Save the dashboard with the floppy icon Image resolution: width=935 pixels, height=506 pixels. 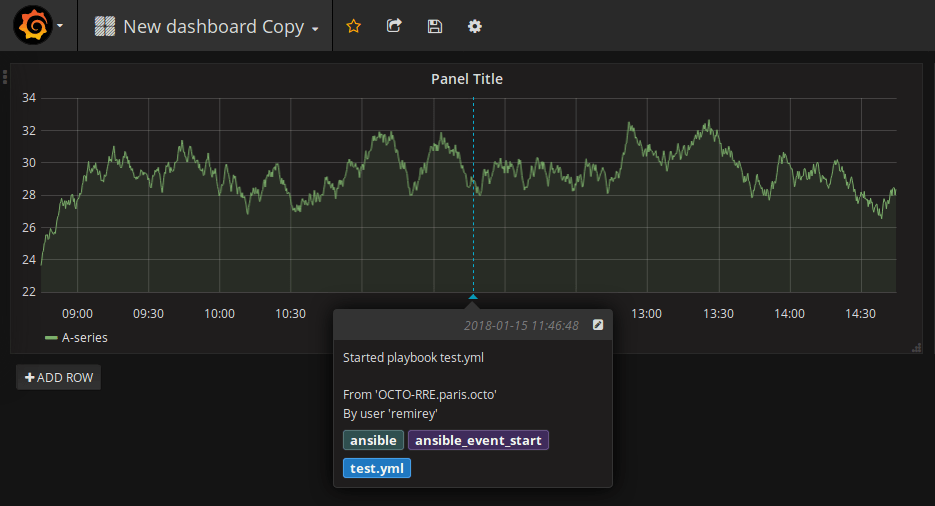434,27
